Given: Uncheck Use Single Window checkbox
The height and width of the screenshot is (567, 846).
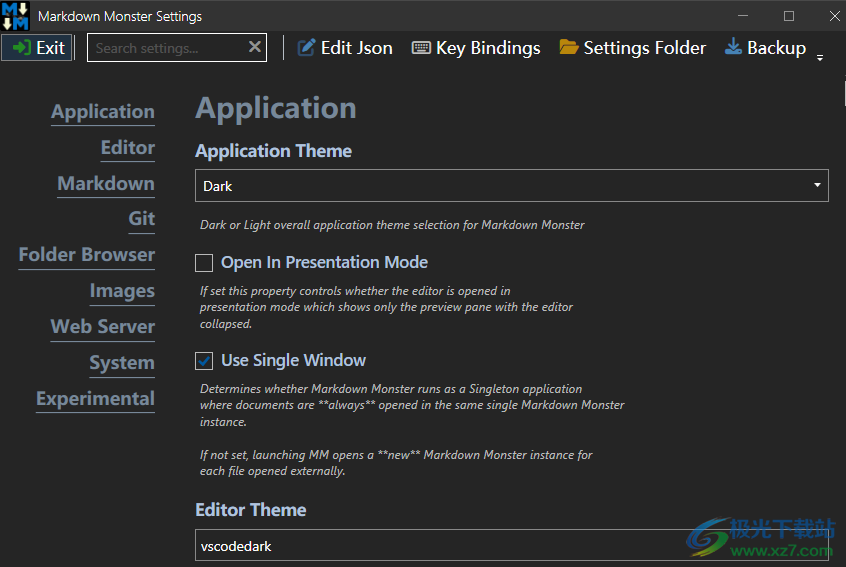Looking at the screenshot, I should tap(204, 361).
